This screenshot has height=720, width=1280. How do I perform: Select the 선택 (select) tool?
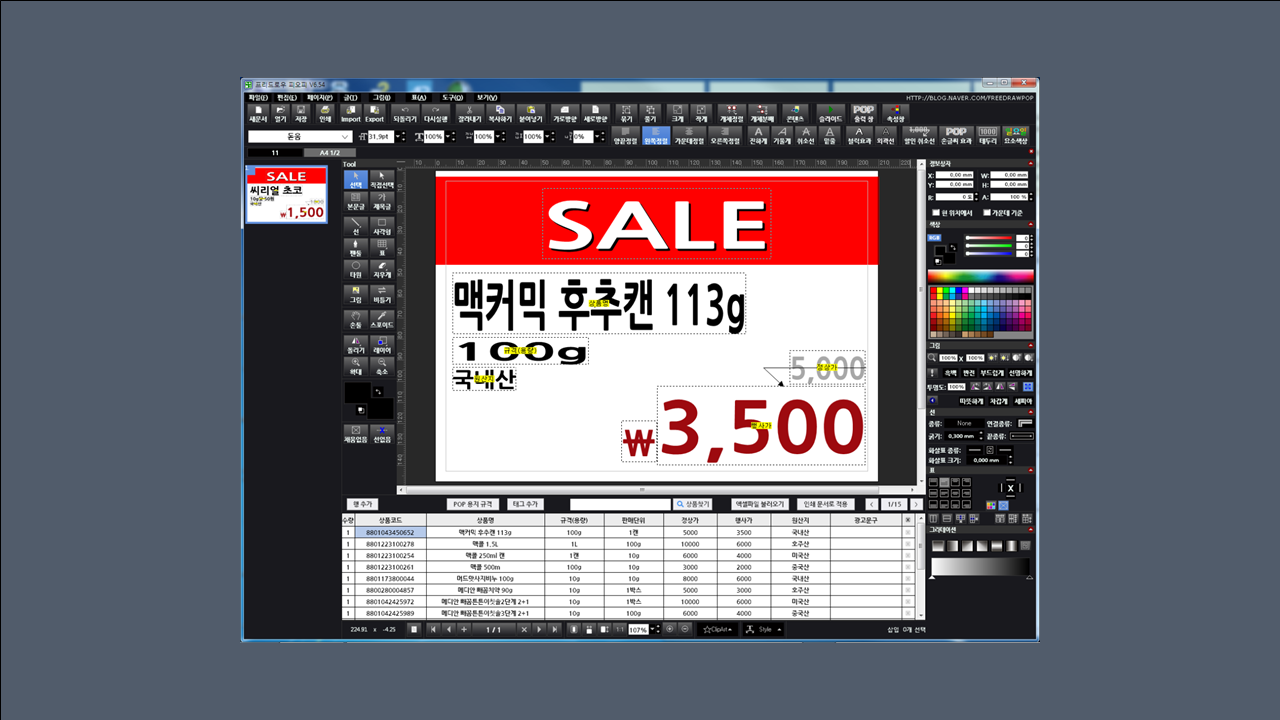click(x=356, y=180)
